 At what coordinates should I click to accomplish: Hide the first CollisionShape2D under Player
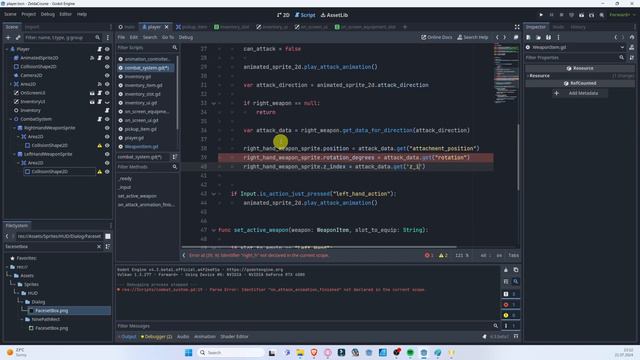107,67
